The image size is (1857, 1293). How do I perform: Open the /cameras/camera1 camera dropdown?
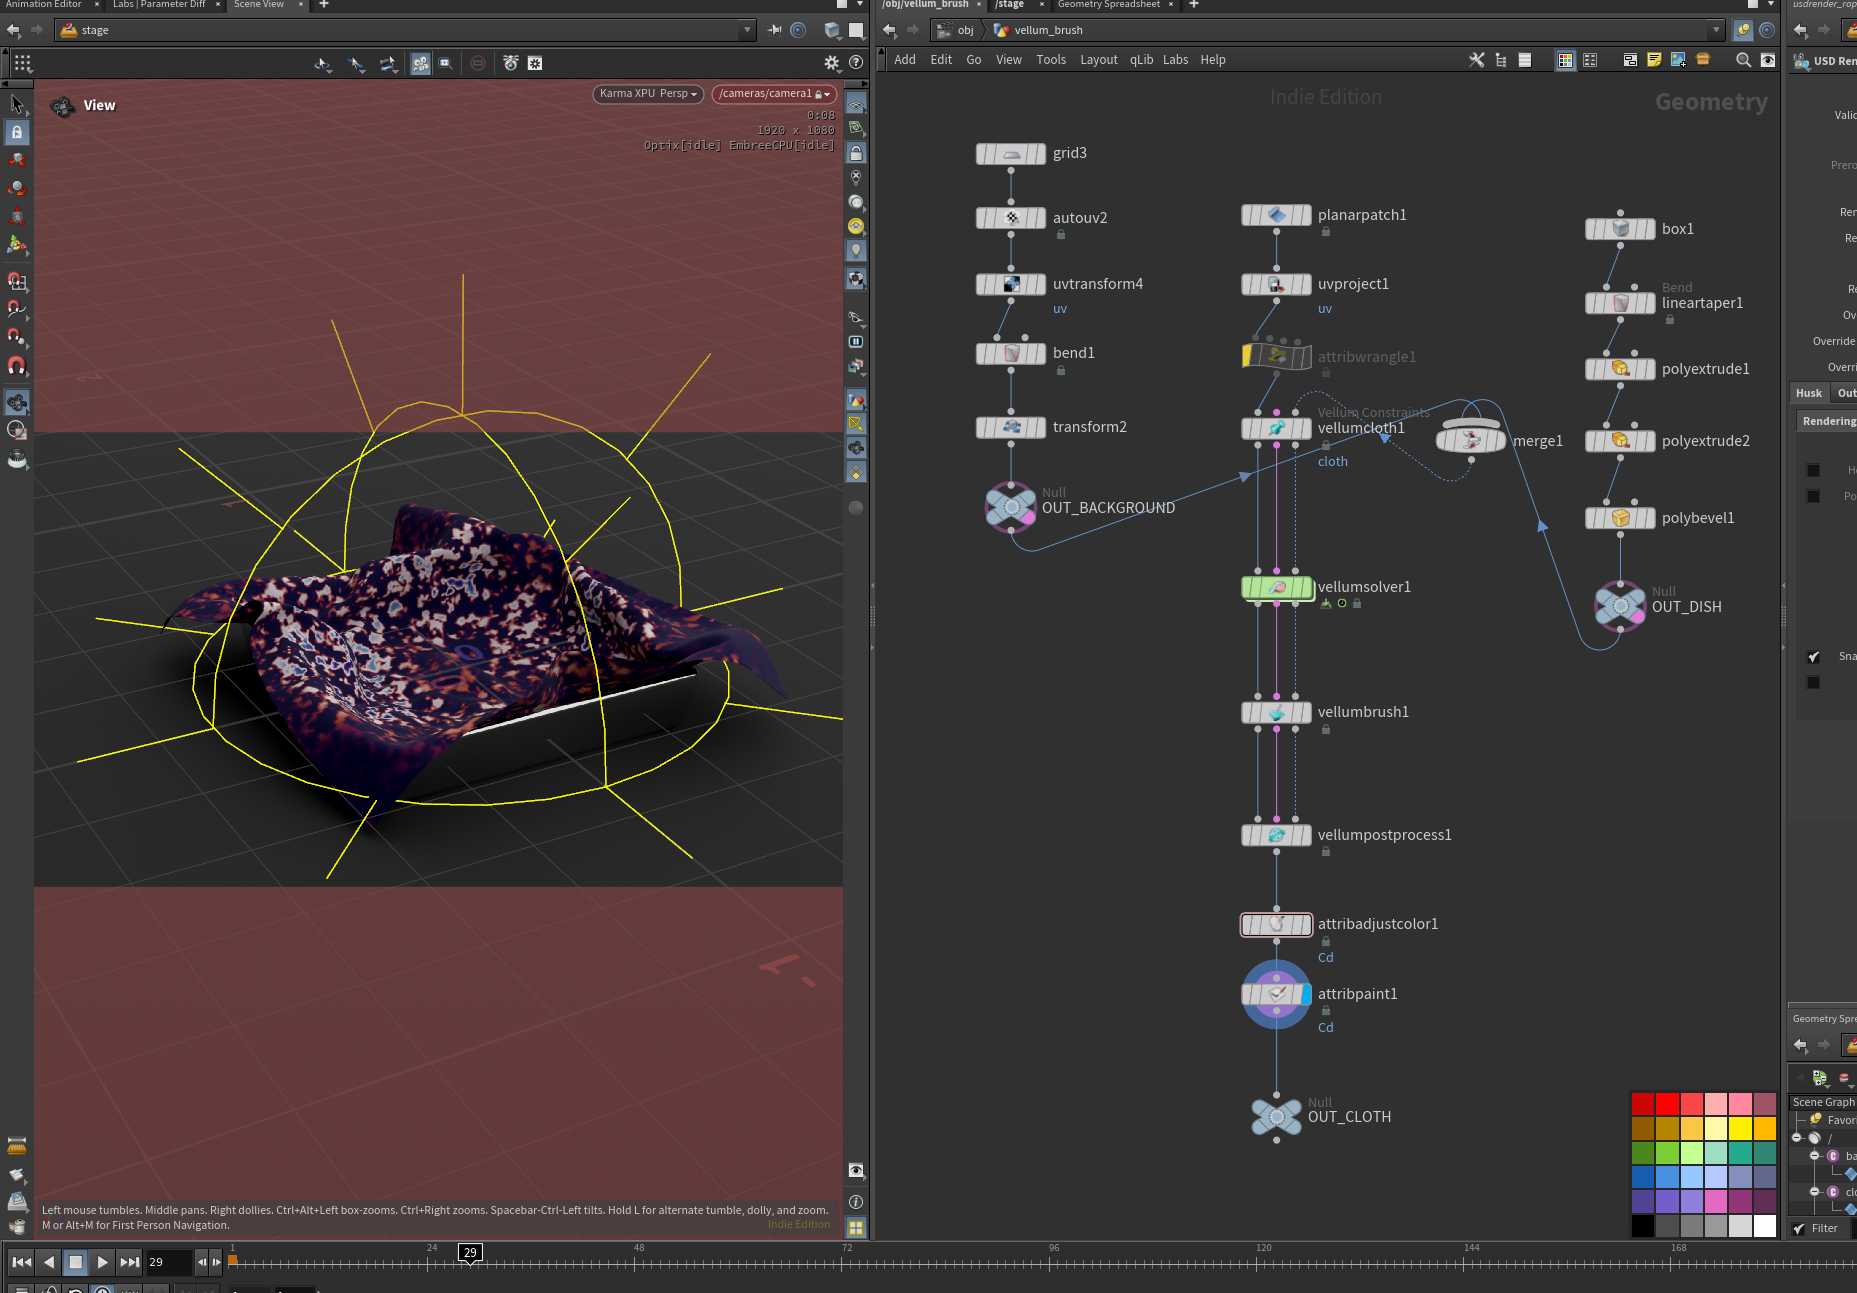tap(774, 94)
